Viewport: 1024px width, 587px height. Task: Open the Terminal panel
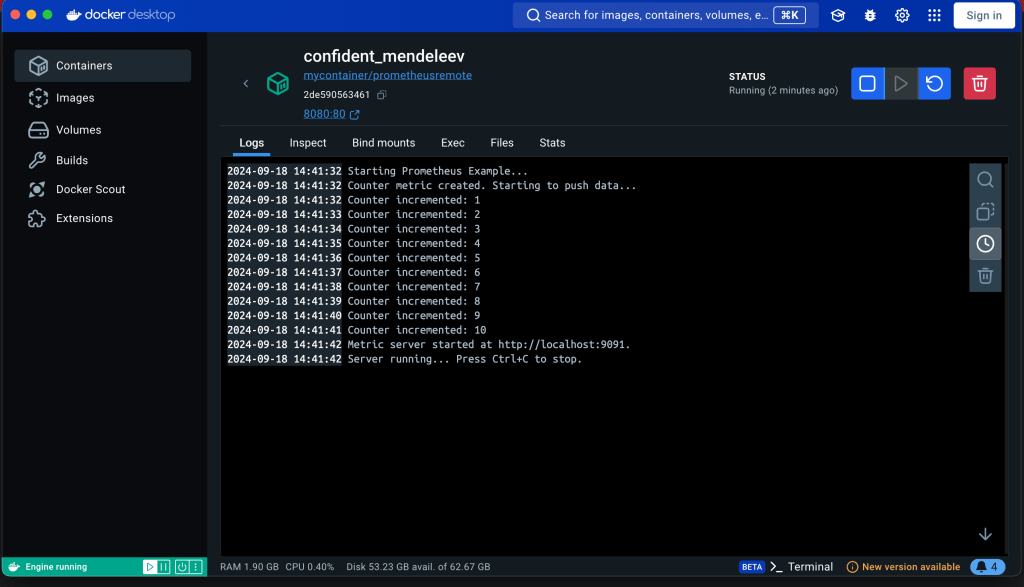pos(801,567)
